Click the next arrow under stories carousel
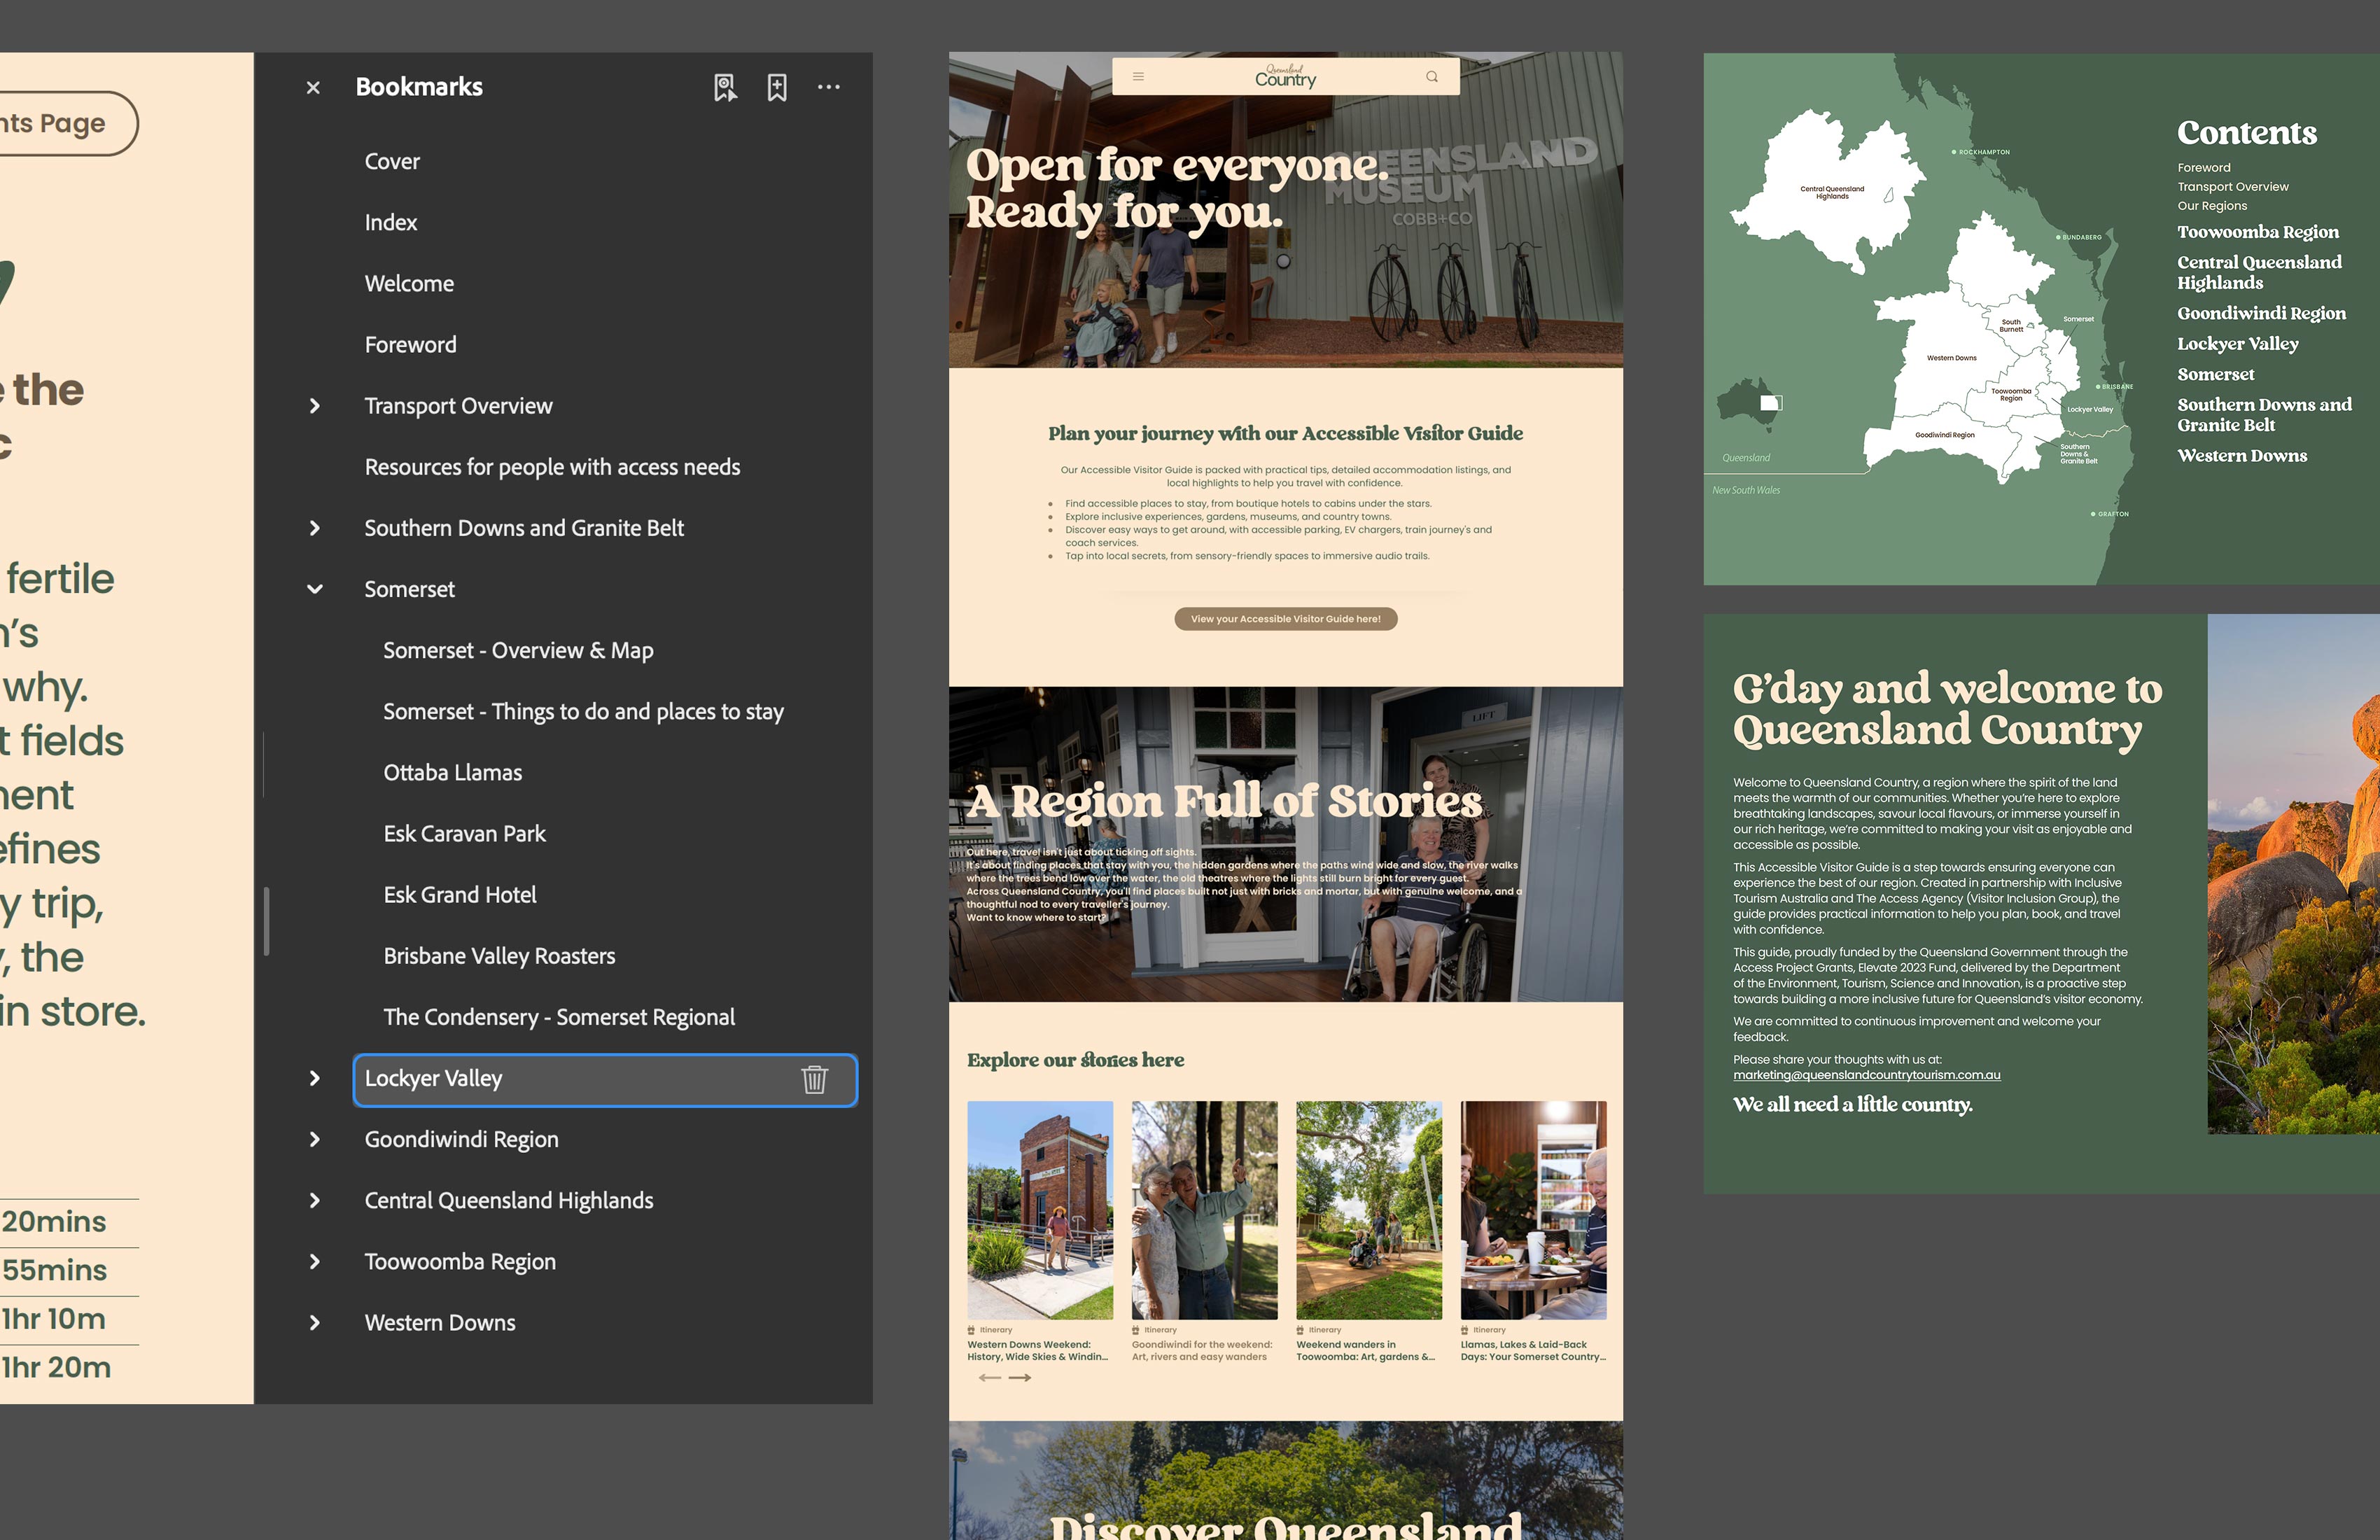 (x=1020, y=1377)
